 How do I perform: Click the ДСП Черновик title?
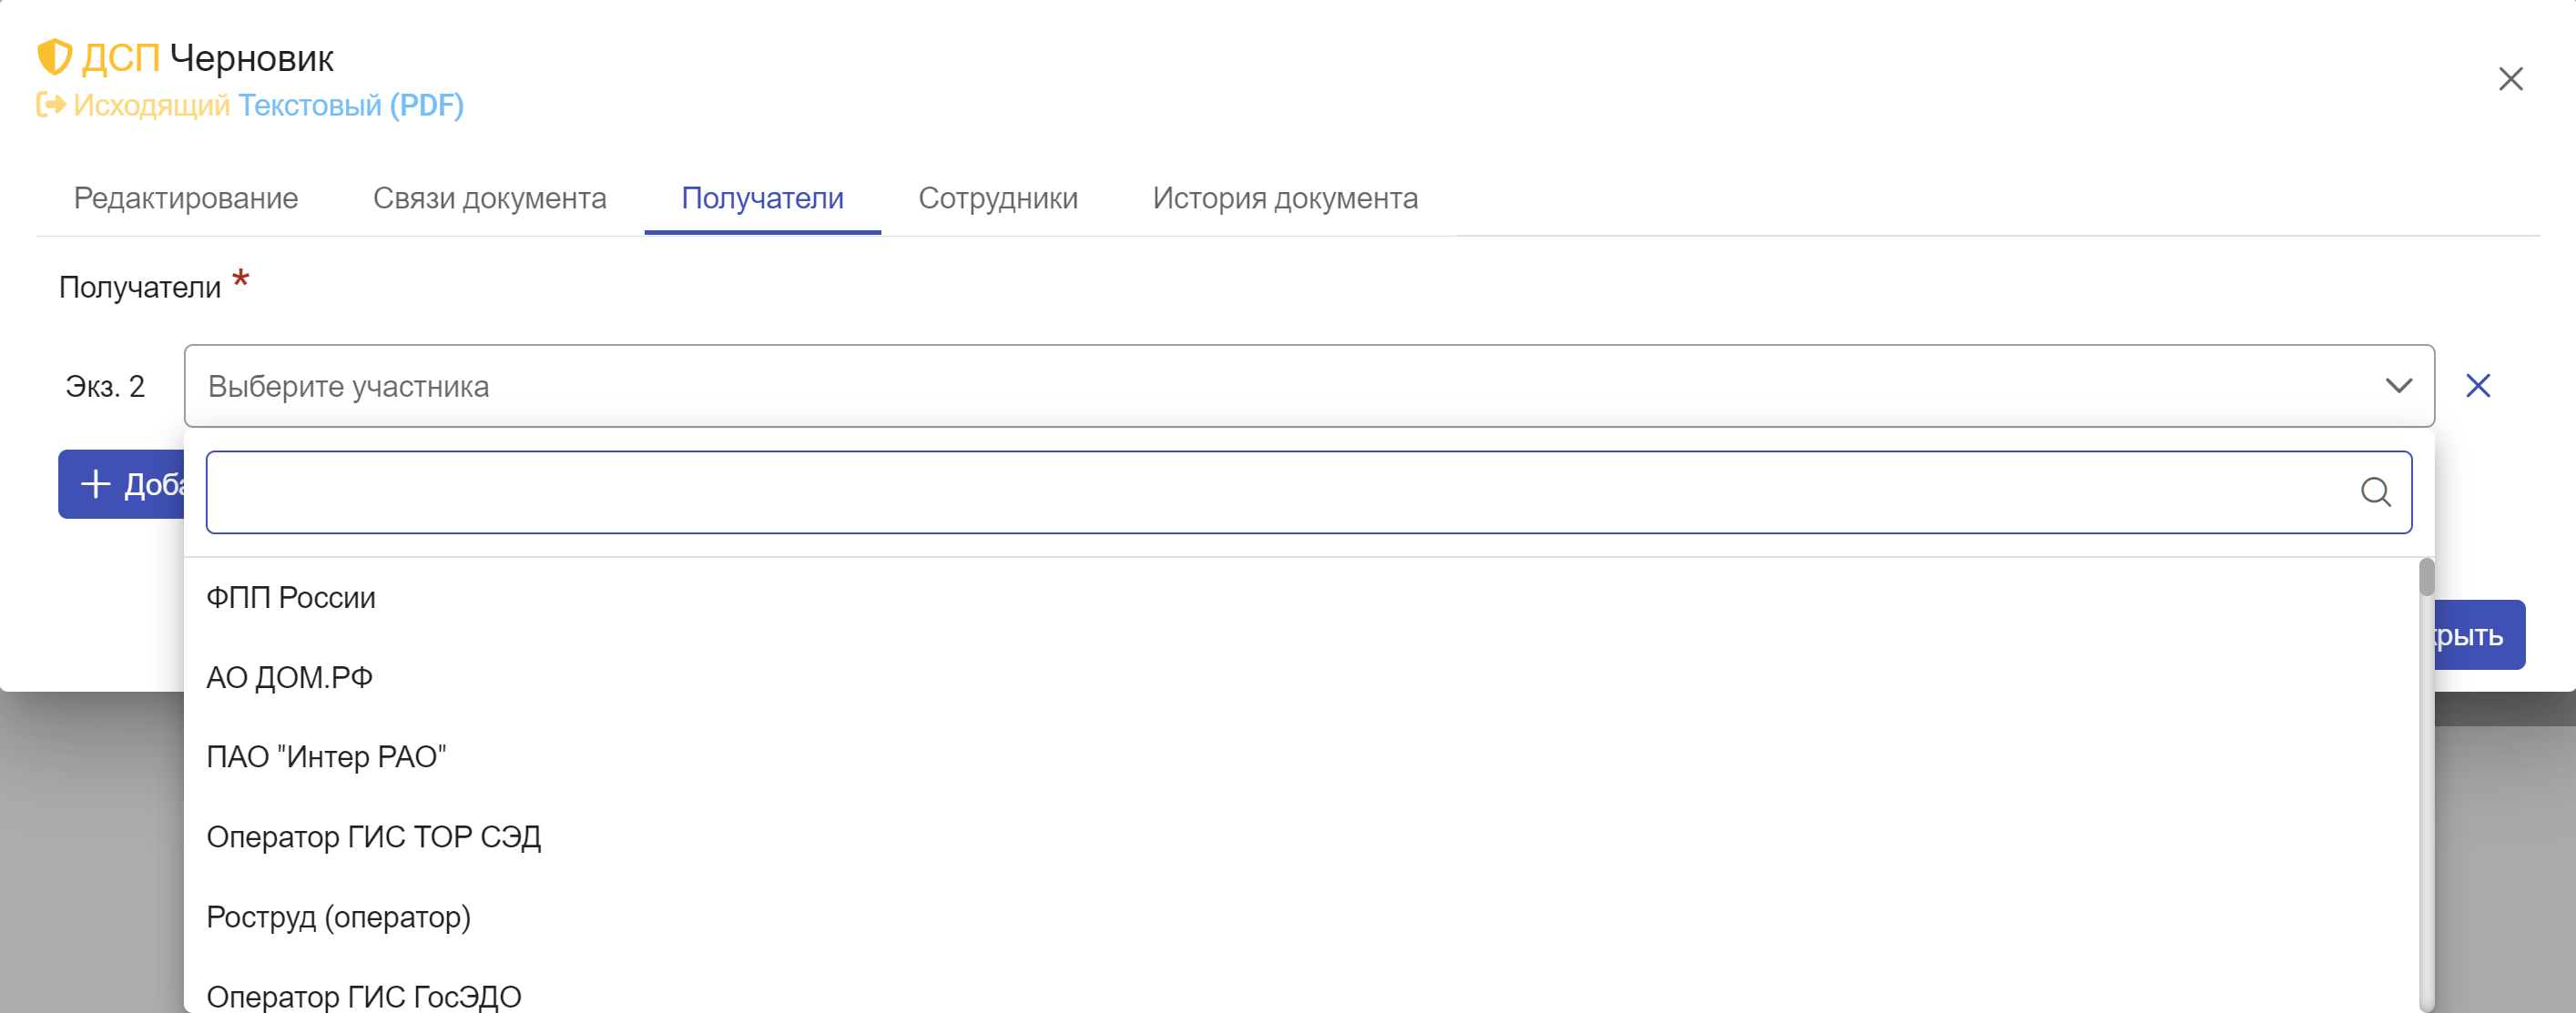pos(207,58)
